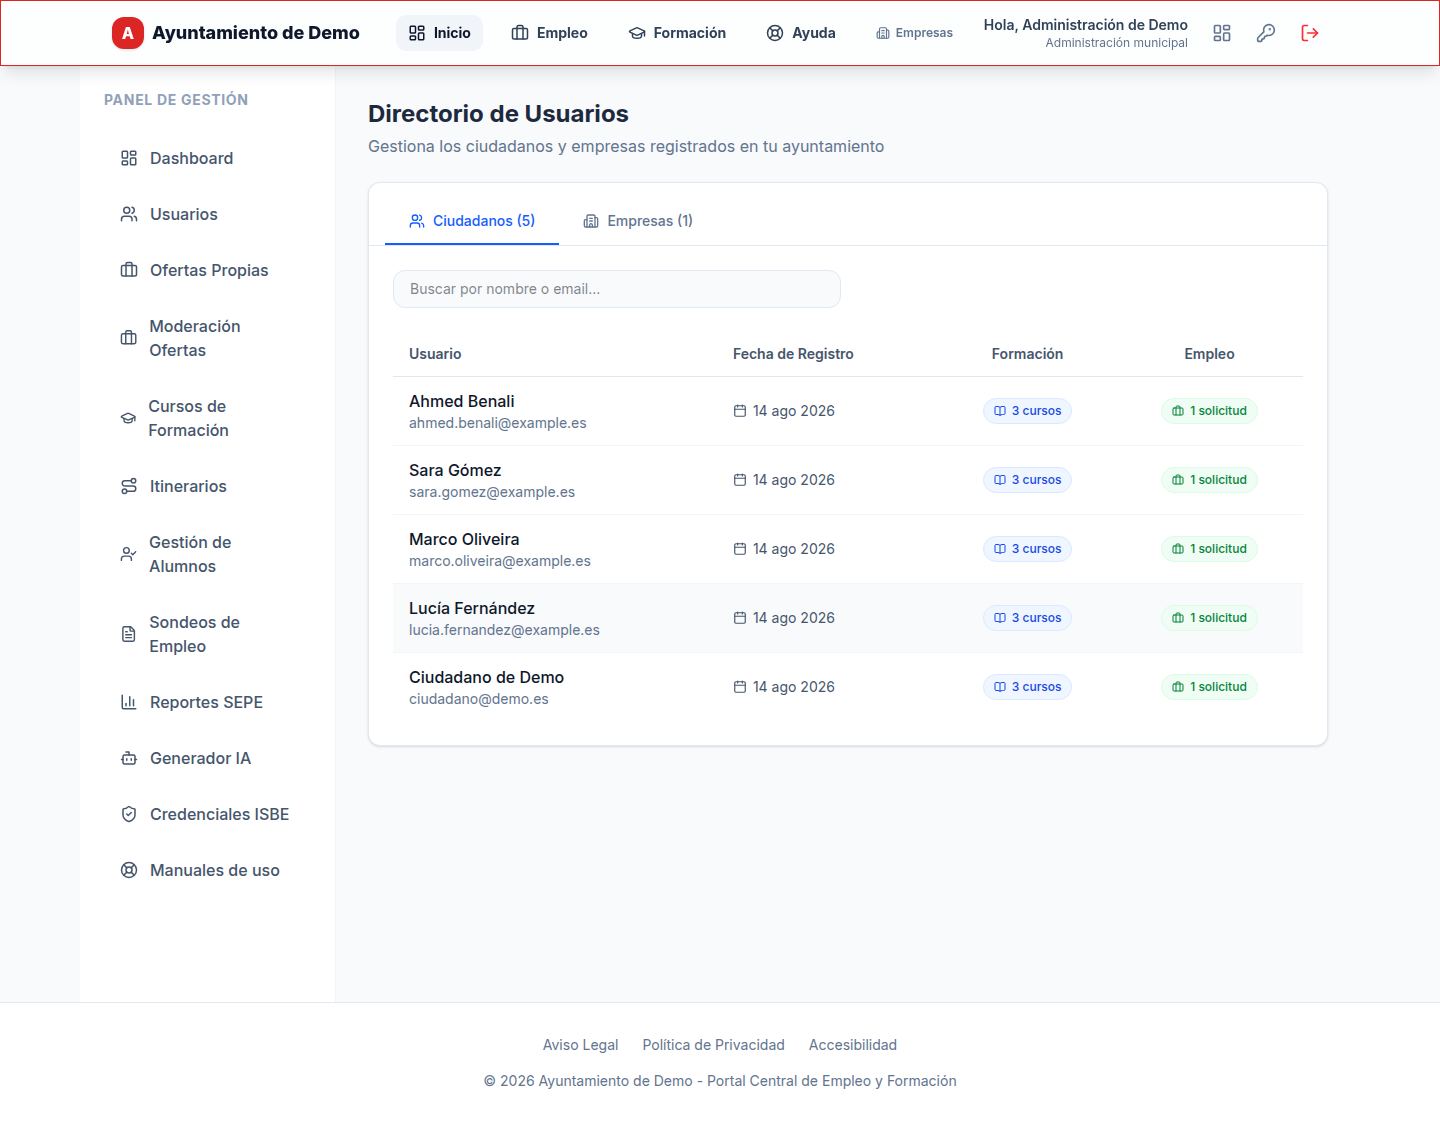This screenshot has height=1123, width=1440.
Task: Click Sara Gómez's 1 solicitud badge
Action: point(1209,480)
